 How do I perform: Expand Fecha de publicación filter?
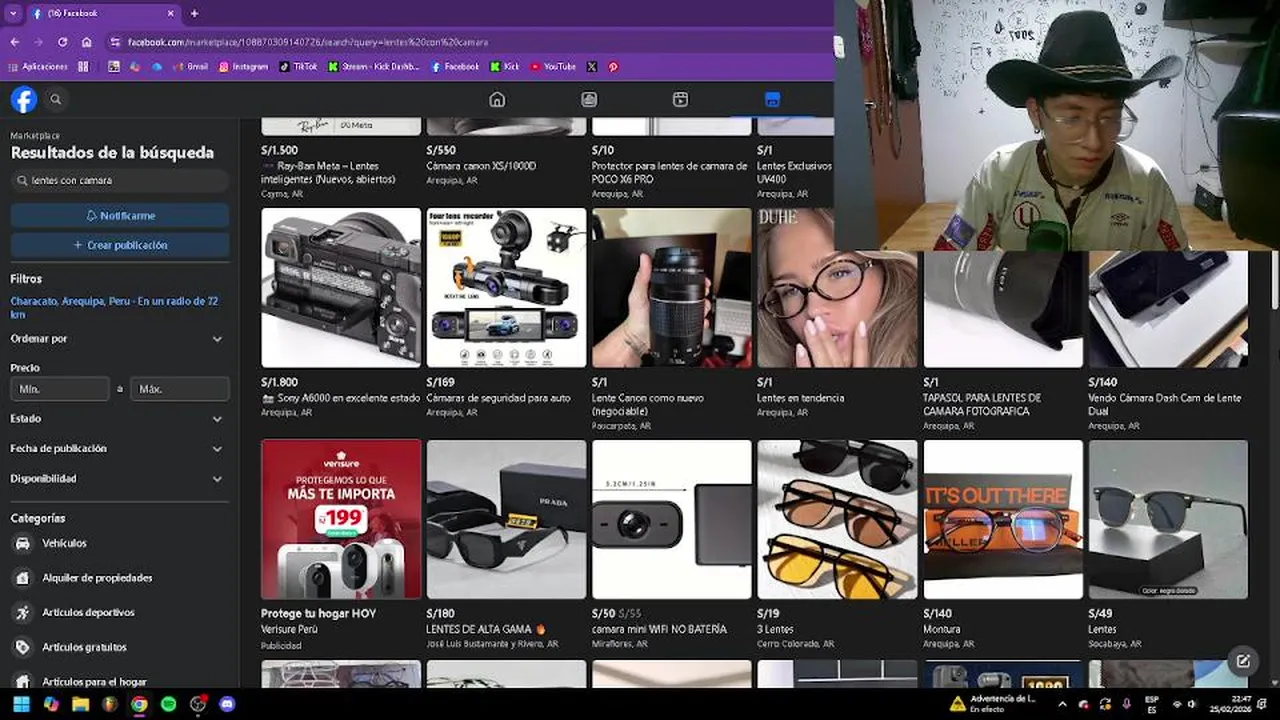coord(120,449)
